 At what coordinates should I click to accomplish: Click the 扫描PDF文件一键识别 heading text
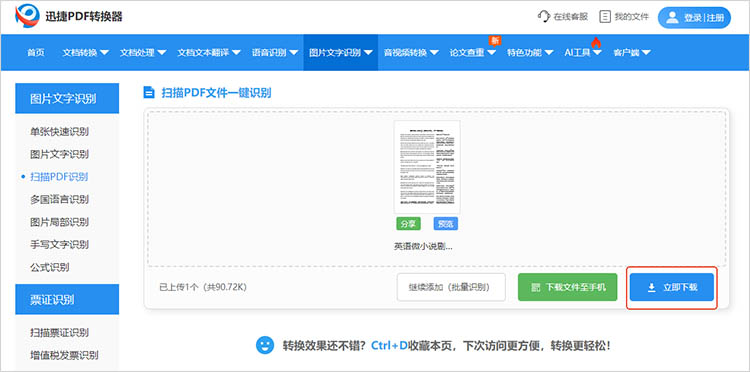[x=216, y=93]
